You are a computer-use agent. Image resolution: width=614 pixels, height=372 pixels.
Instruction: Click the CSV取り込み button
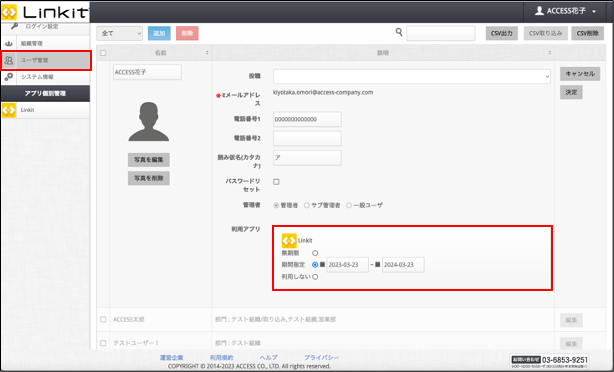click(x=545, y=33)
